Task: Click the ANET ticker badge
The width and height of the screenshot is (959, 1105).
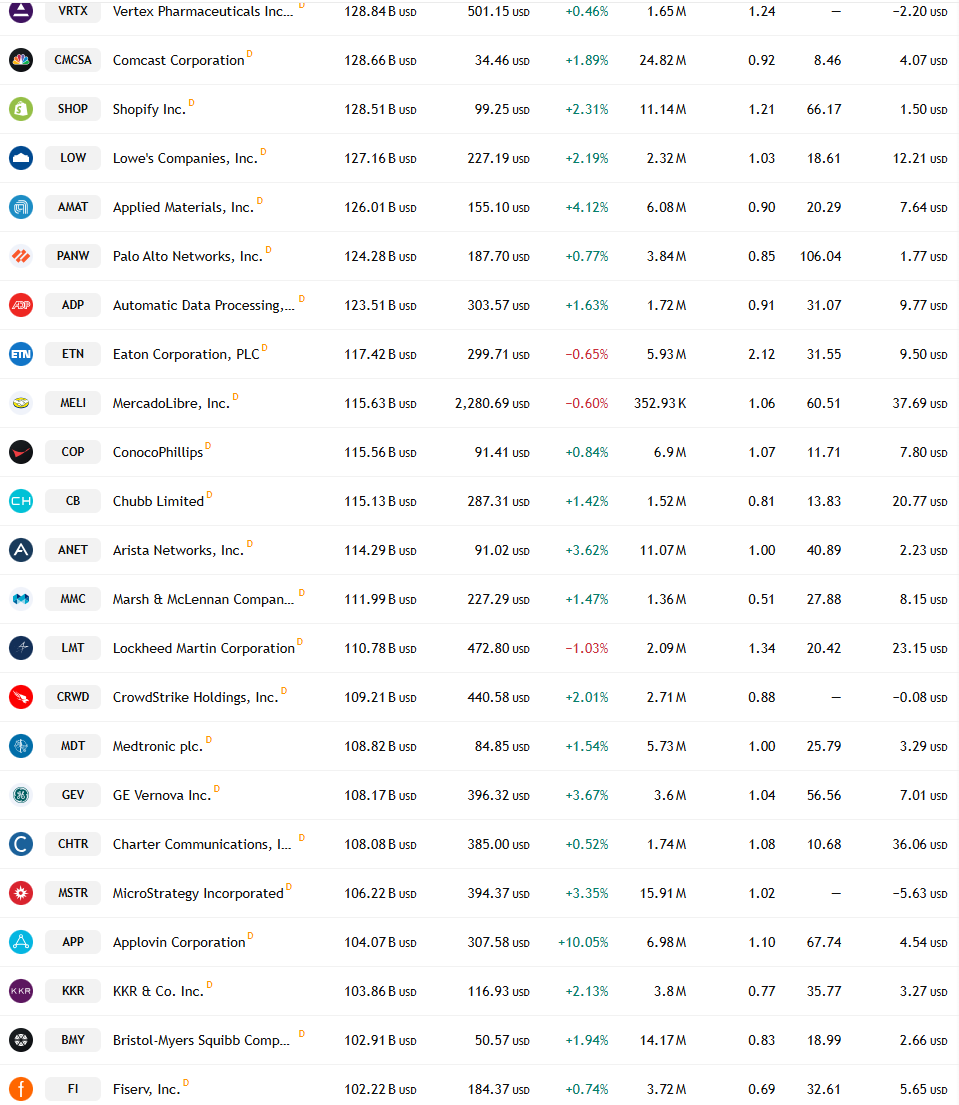Action: tap(73, 550)
